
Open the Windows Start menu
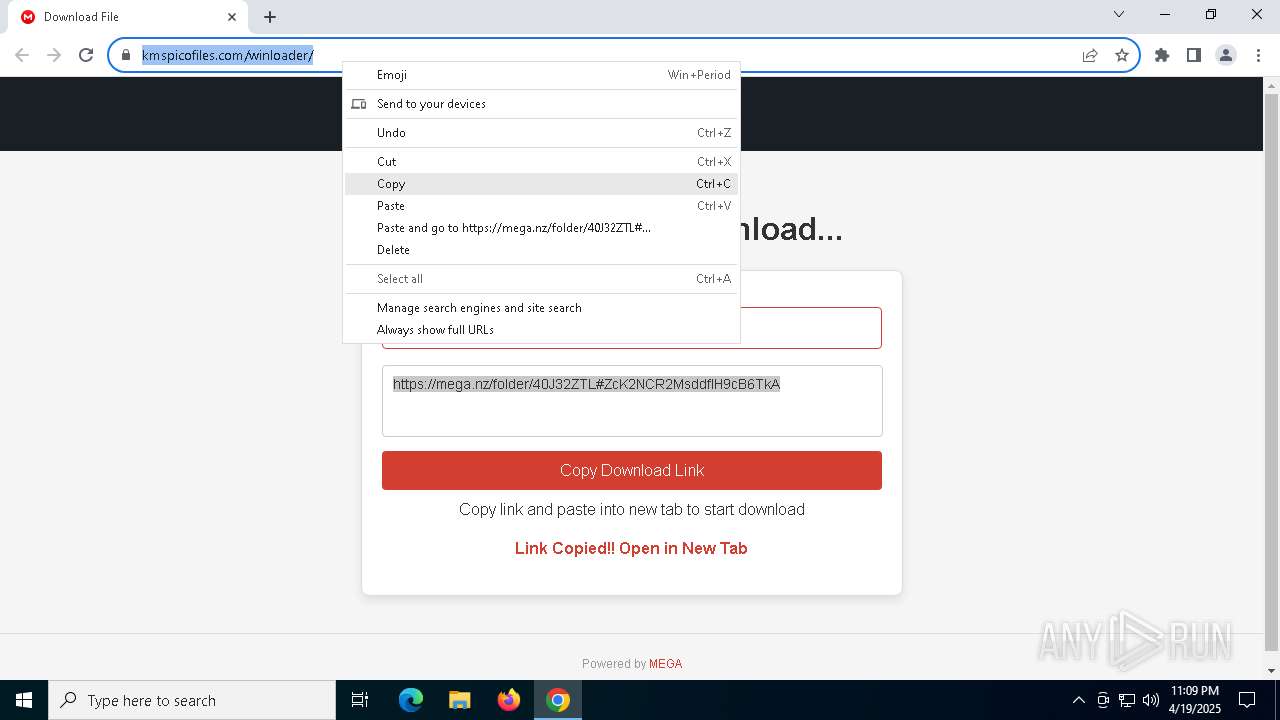(x=24, y=700)
